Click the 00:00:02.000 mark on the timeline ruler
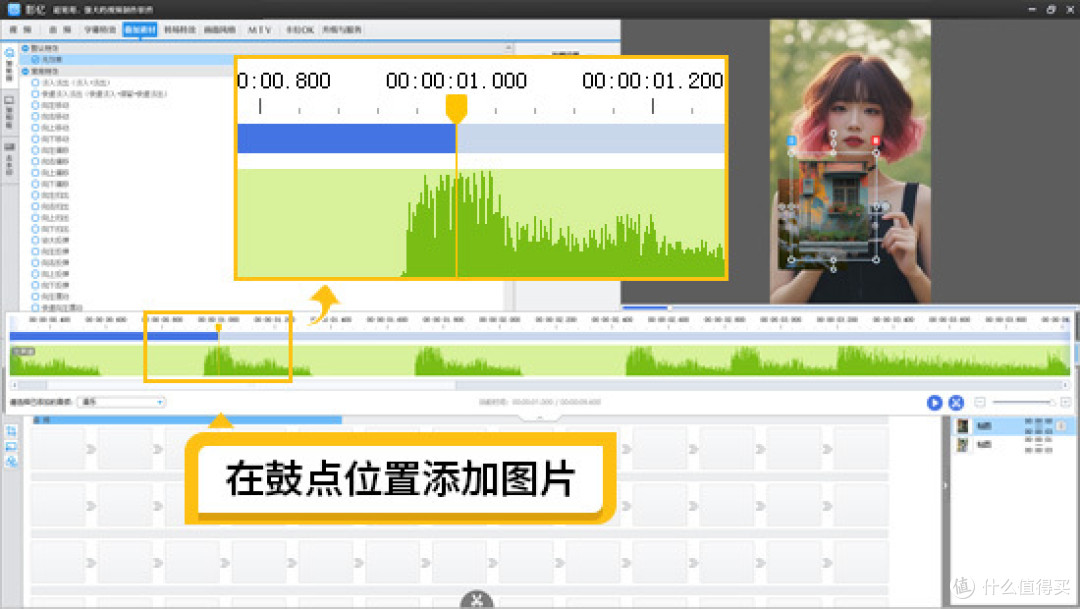The height and width of the screenshot is (609, 1080). (499, 320)
